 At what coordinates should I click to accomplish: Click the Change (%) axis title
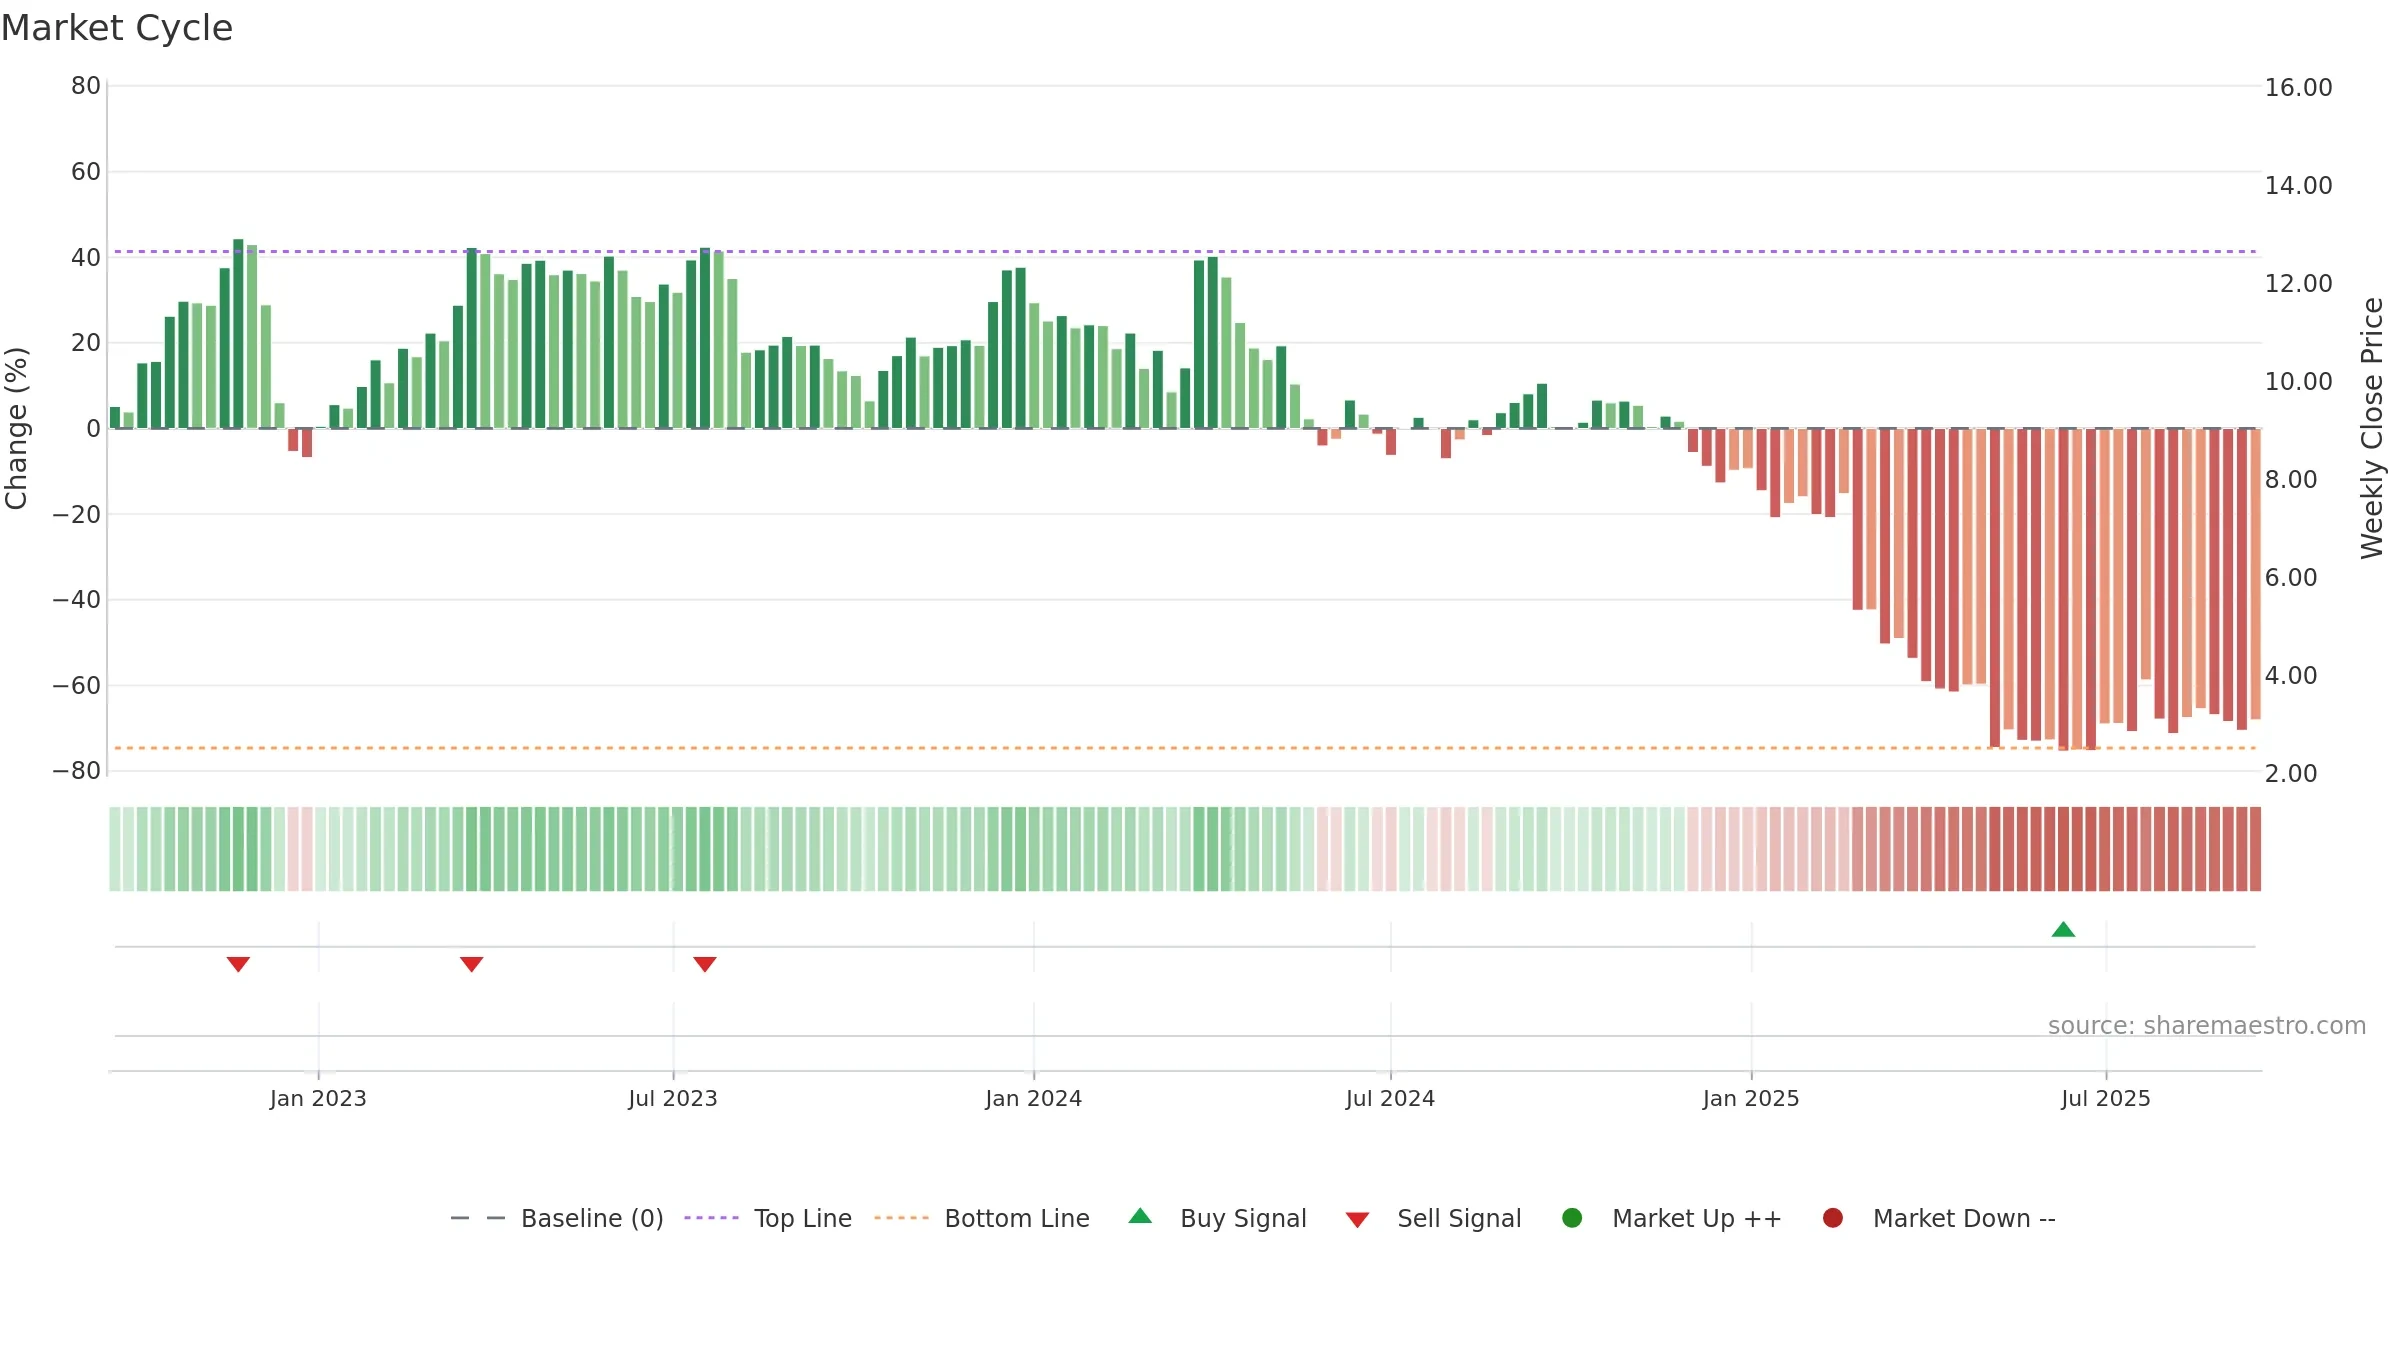[x=16, y=428]
